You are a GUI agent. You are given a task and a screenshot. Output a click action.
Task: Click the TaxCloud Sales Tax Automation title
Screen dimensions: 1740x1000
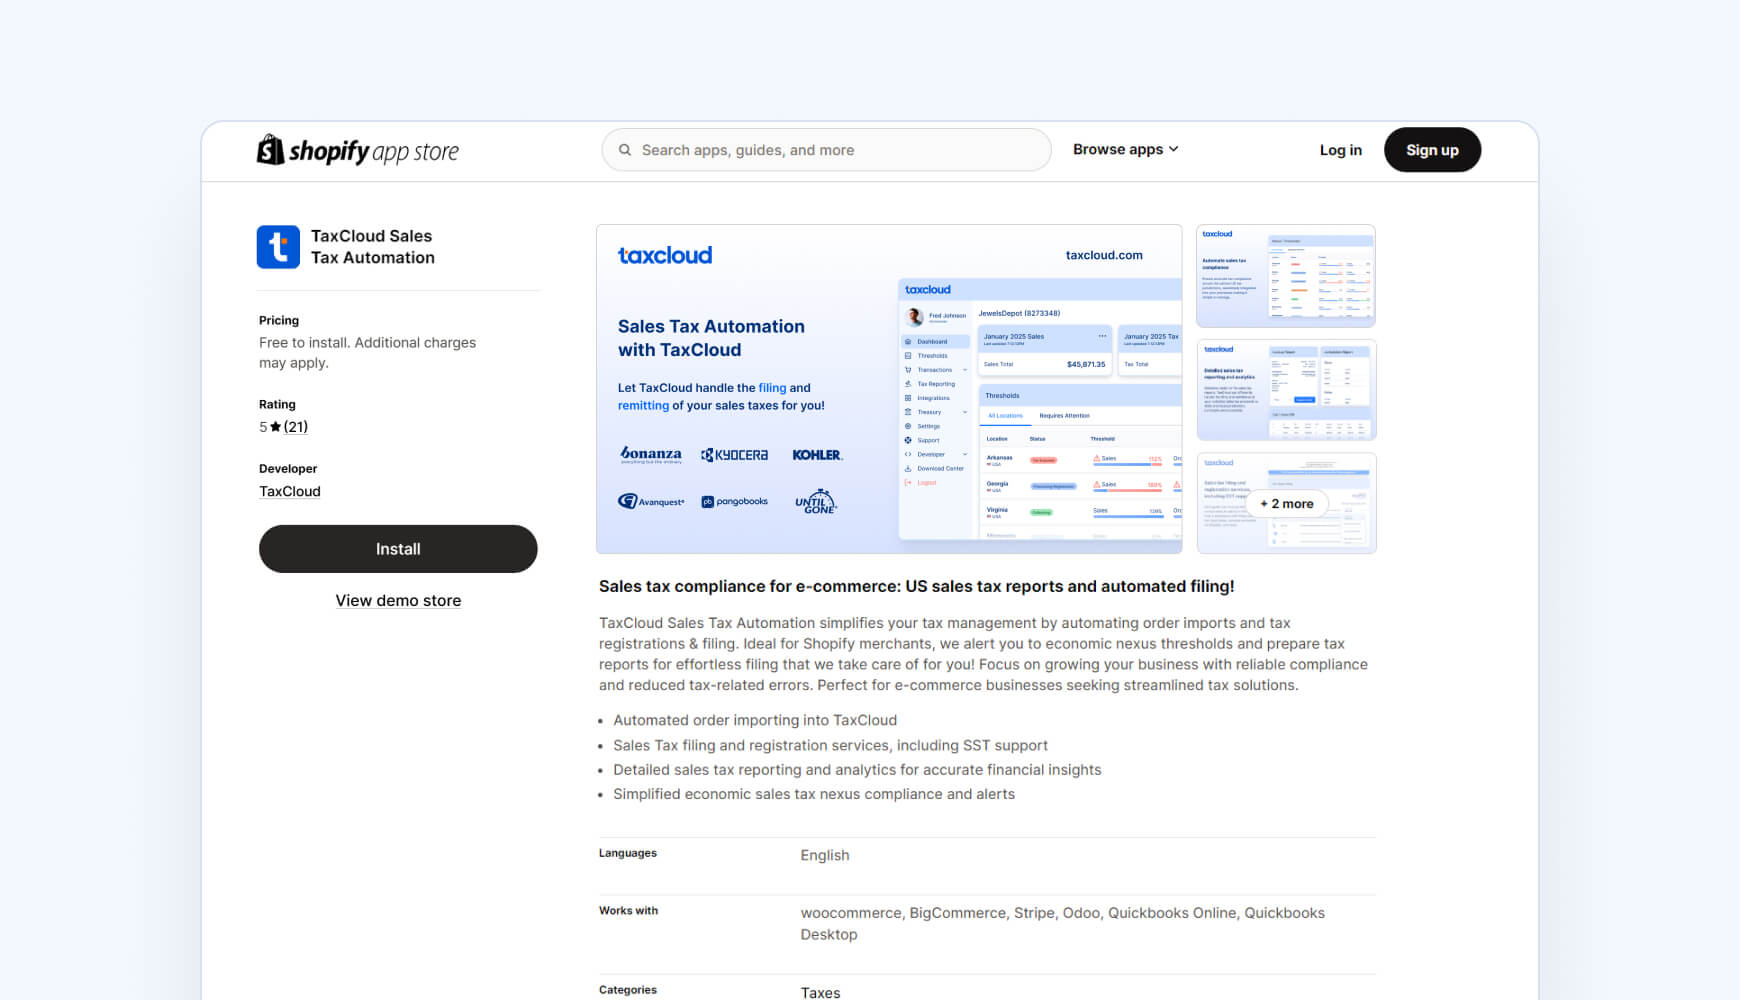pyautogui.click(x=373, y=247)
